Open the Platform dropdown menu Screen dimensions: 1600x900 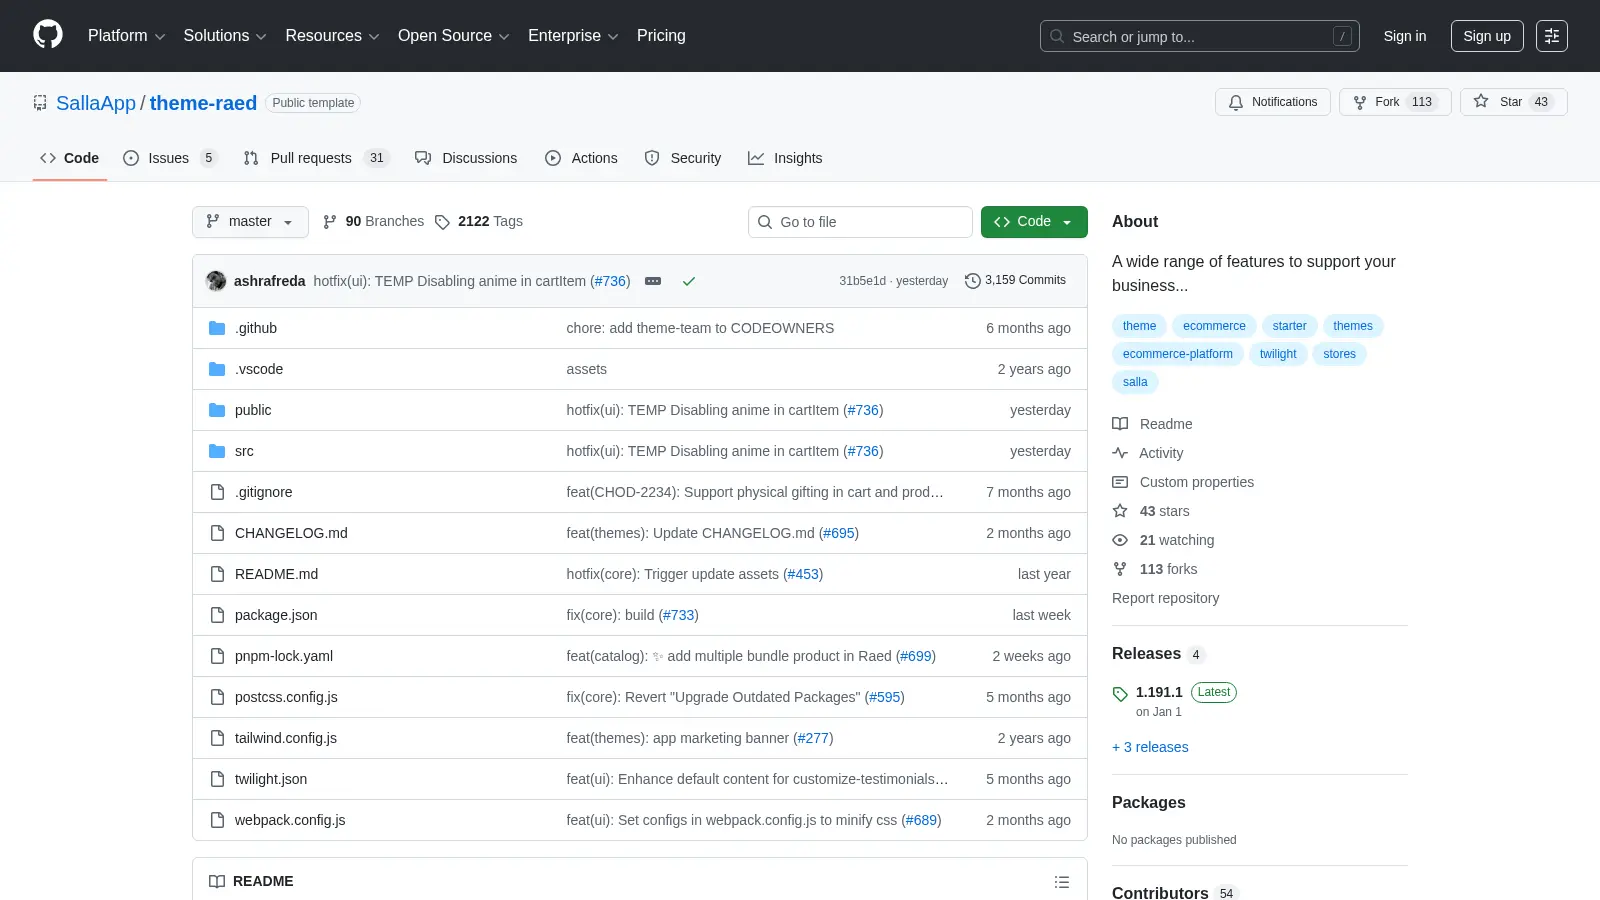click(x=126, y=36)
